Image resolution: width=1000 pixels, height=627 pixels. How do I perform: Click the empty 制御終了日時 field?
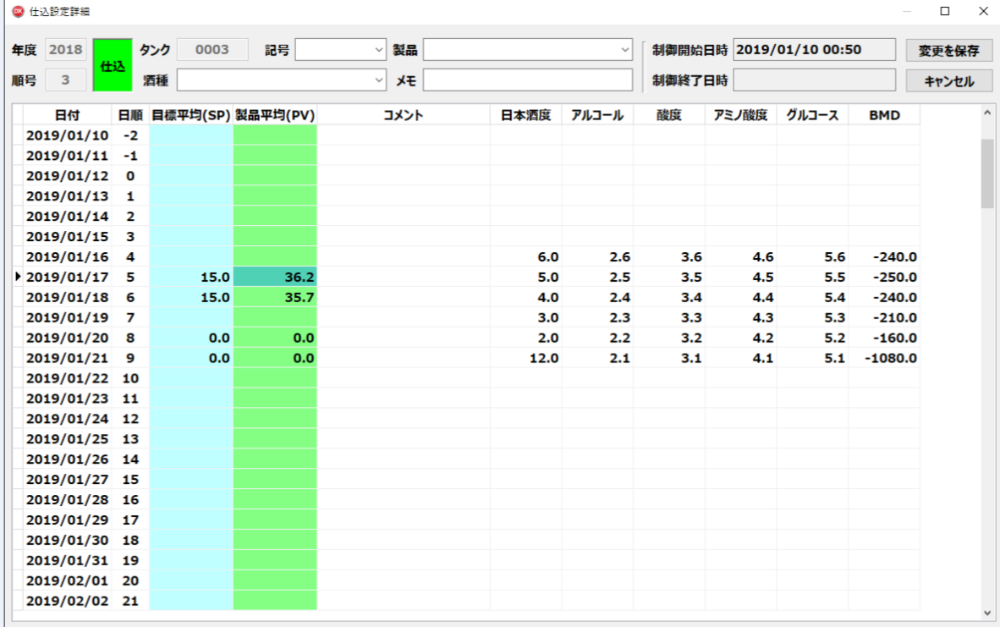[x=814, y=80]
